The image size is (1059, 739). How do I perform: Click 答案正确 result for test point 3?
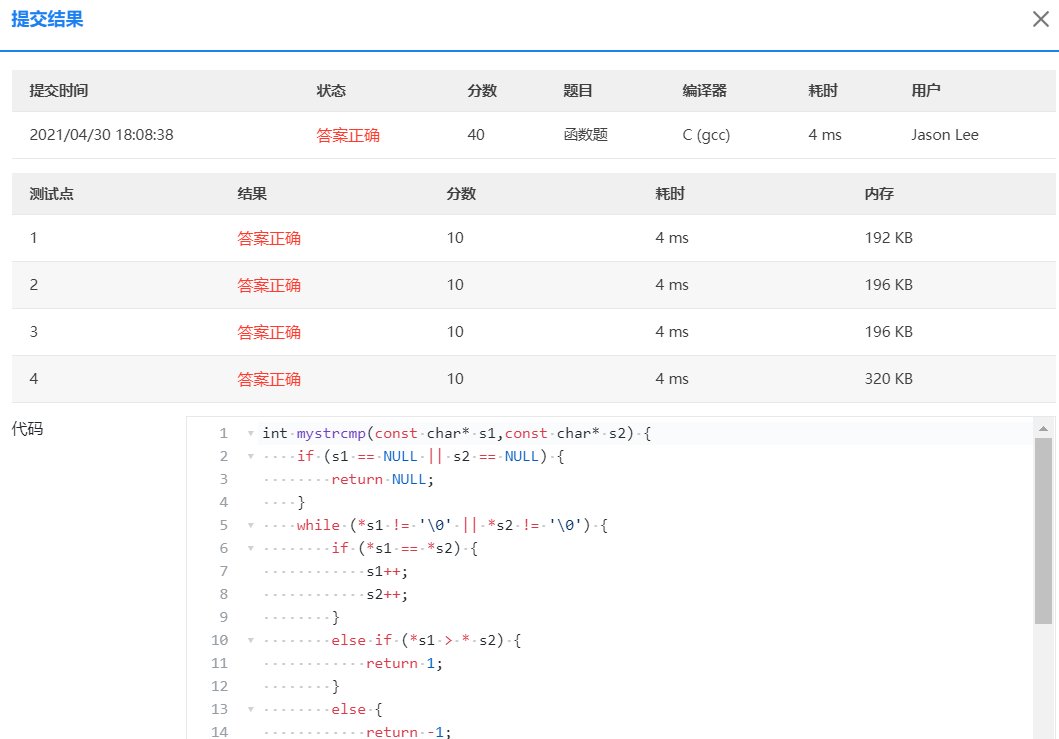269,332
